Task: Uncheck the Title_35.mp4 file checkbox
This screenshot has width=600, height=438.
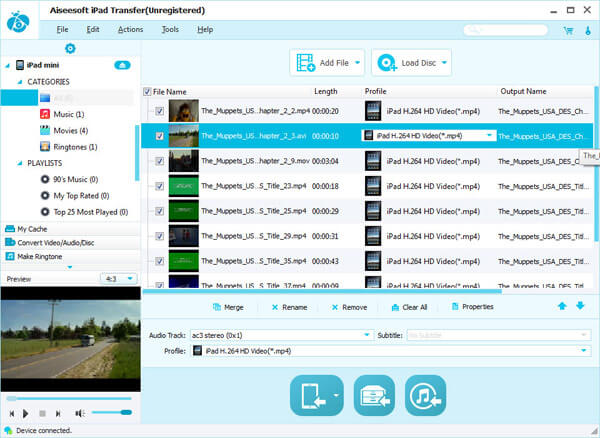Action: 160,261
